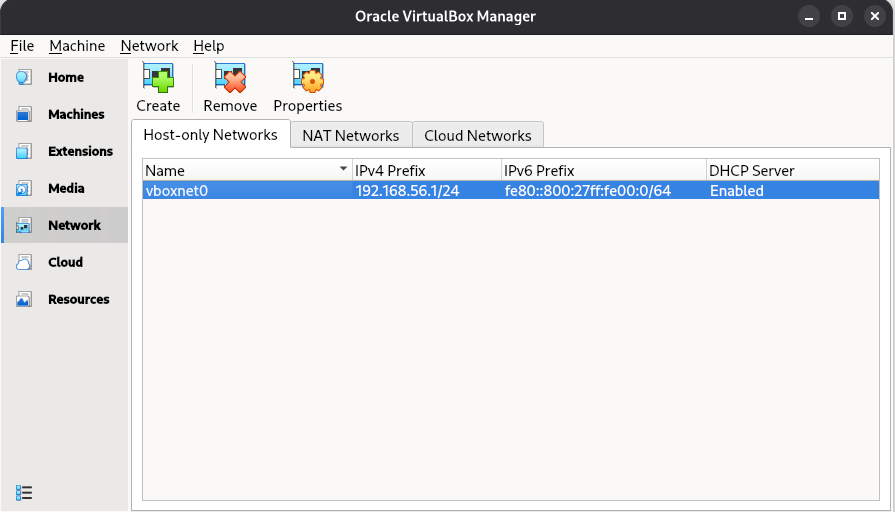Viewport: 895px width, 512px height.
Task: Sort by IPv4 Prefix column
Action: pos(426,171)
